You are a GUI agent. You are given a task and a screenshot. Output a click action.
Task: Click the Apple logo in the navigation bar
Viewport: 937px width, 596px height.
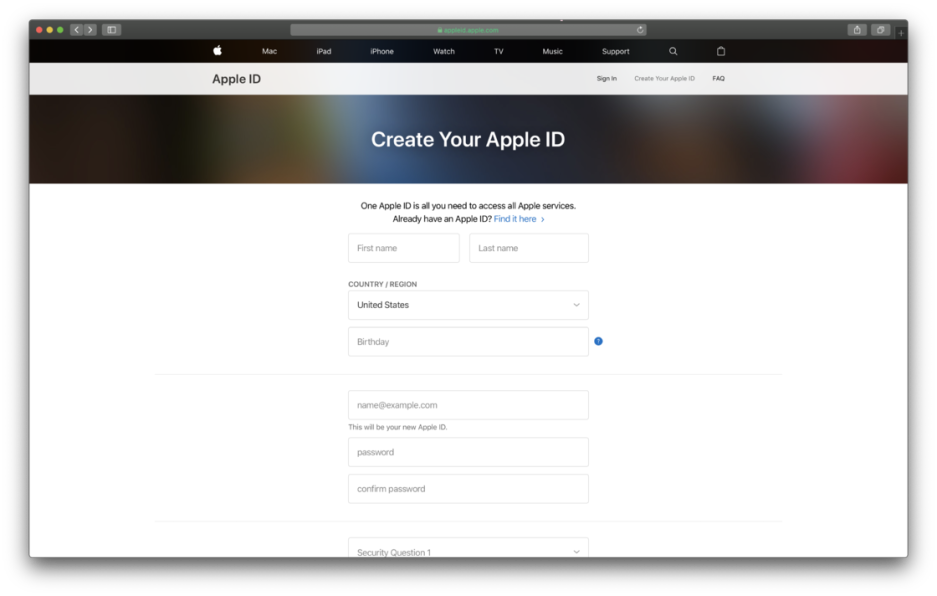(x=217, y=51)
